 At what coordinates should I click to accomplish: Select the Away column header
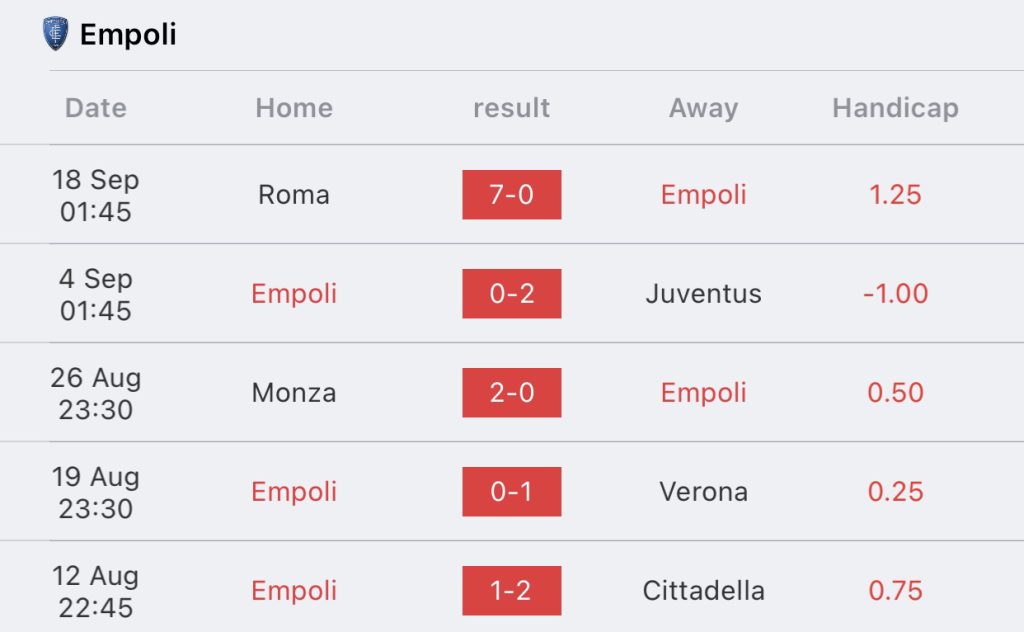[x=703, y=108]
